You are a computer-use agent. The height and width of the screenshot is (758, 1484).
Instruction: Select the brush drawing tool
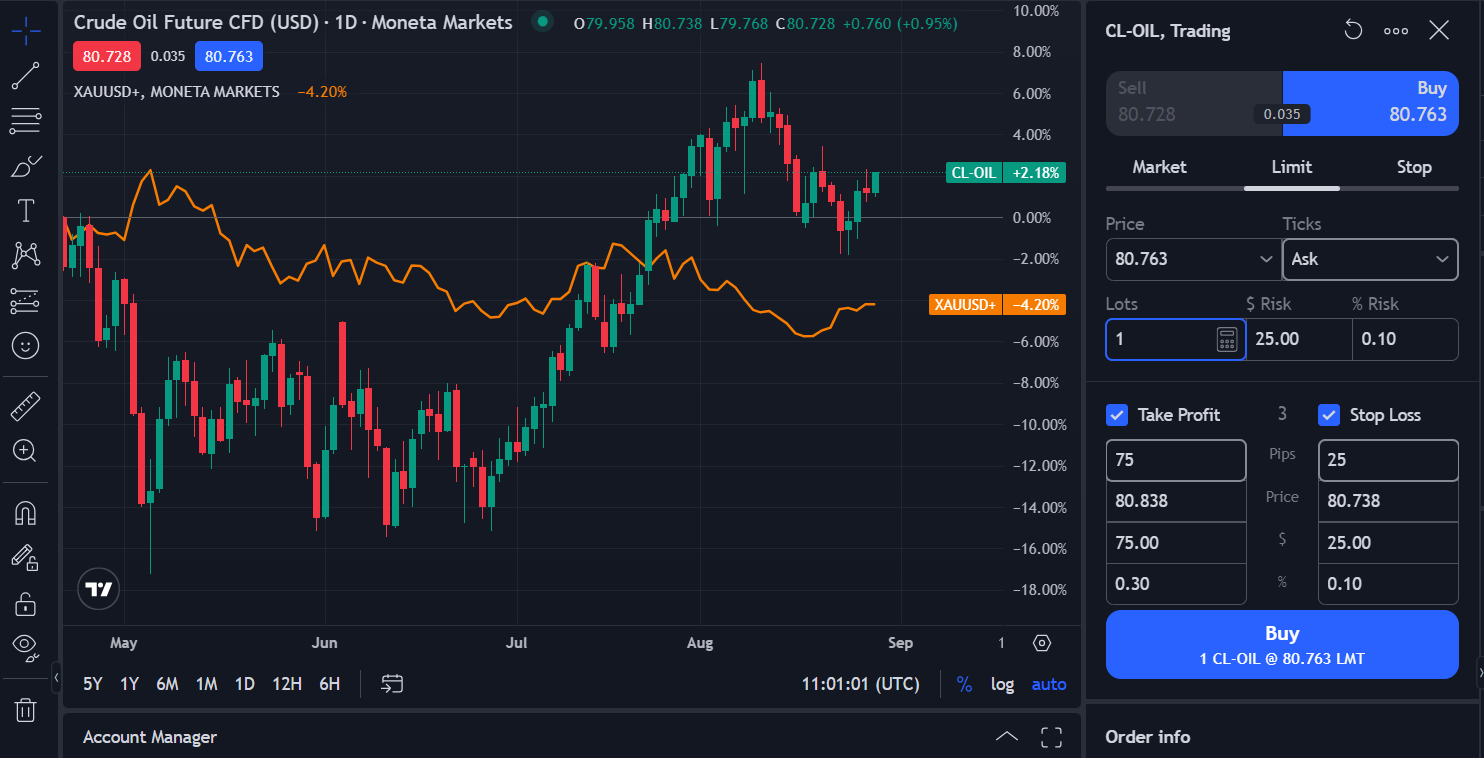(x=26, y=165)
